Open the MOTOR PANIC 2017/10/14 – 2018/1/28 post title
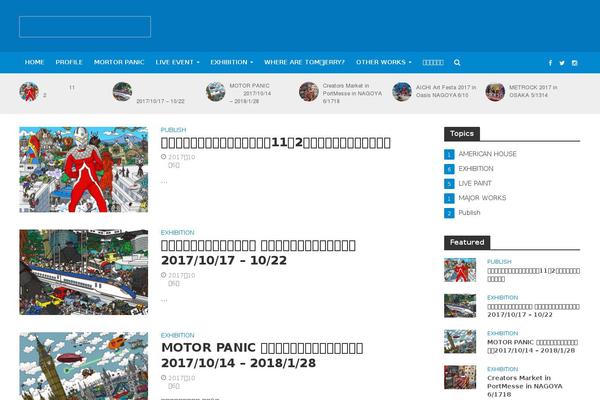This screenshot has height=400, width=600. (262, 355)
